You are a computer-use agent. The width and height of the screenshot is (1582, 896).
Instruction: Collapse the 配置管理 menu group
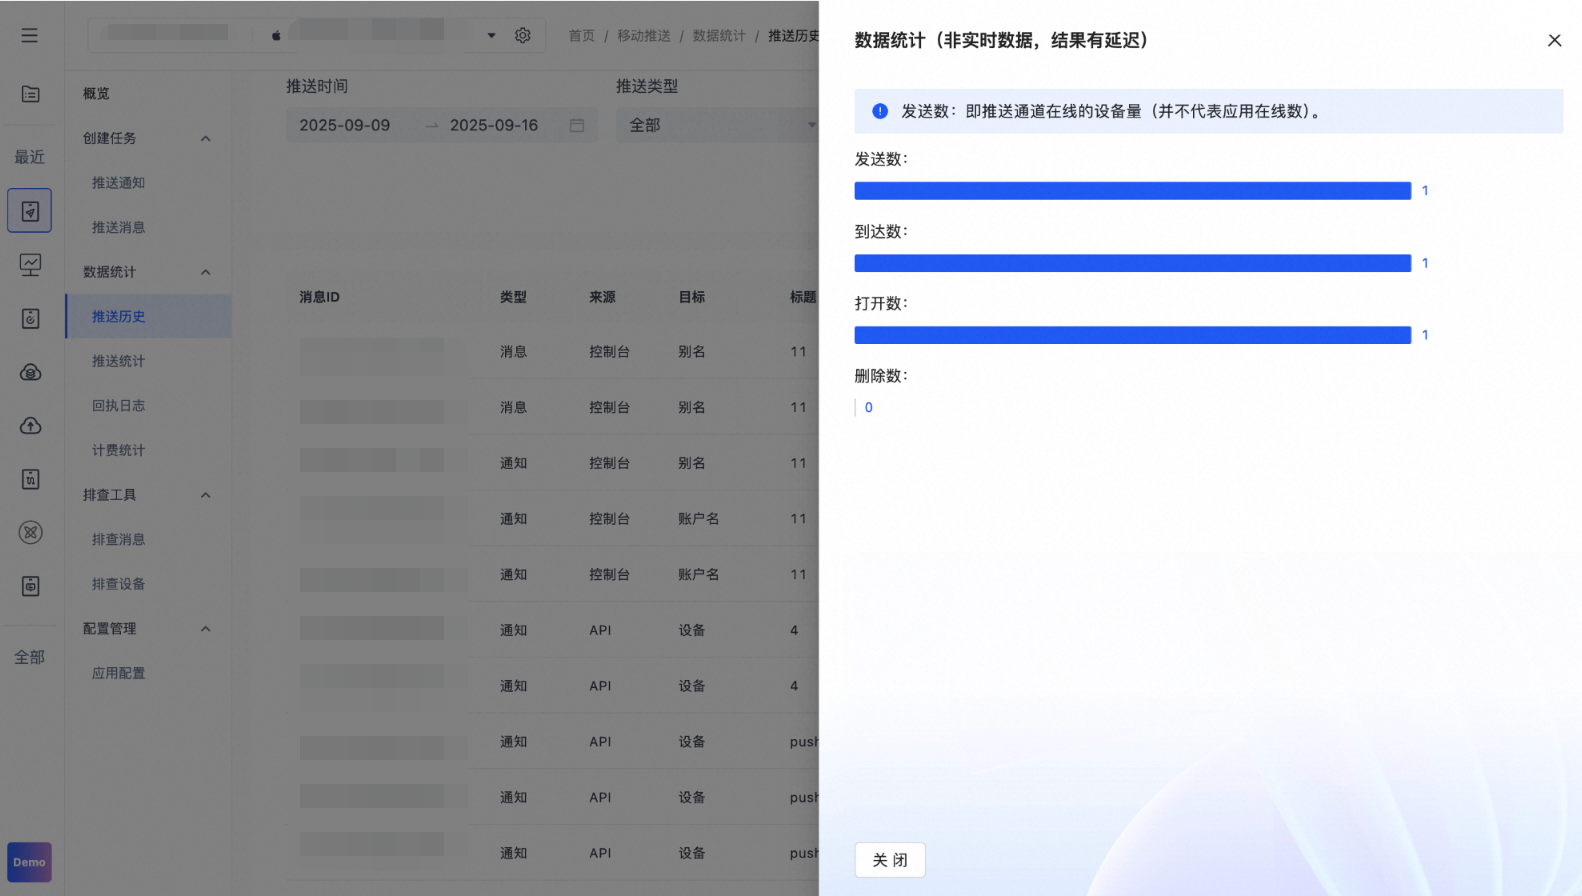206,629
